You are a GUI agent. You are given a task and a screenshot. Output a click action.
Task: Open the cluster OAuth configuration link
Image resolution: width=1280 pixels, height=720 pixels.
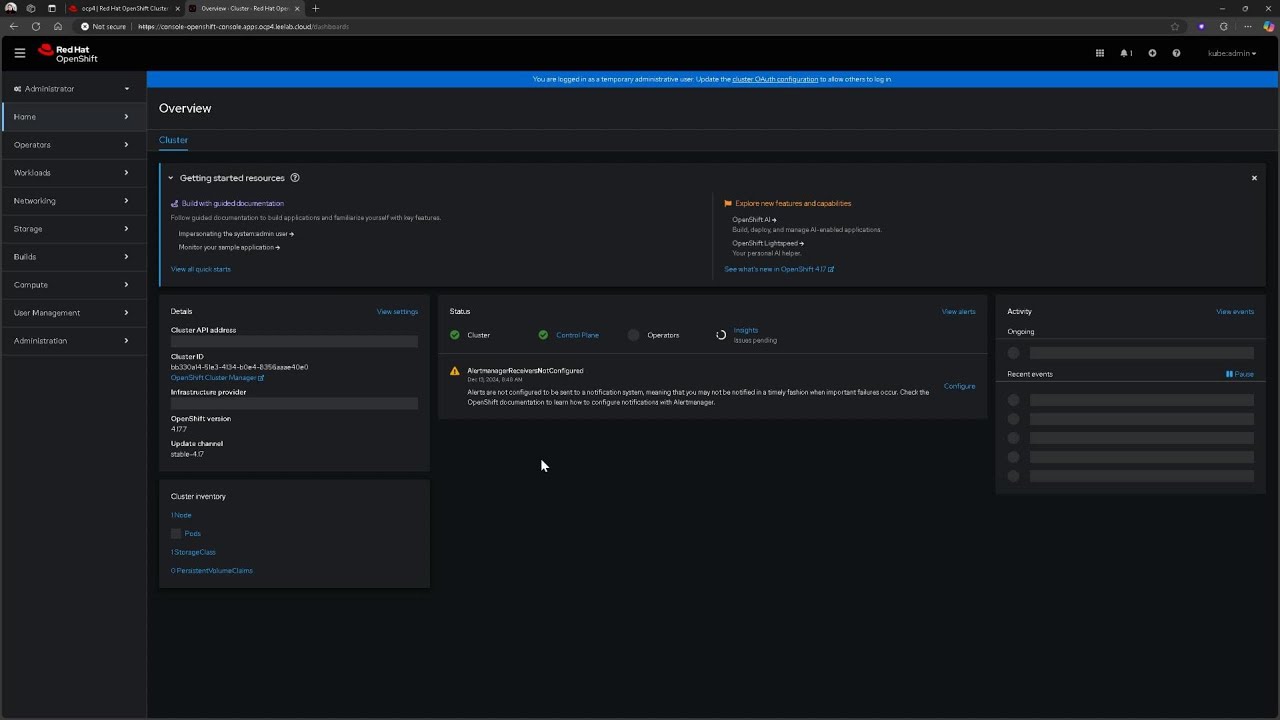pos(775,79)
